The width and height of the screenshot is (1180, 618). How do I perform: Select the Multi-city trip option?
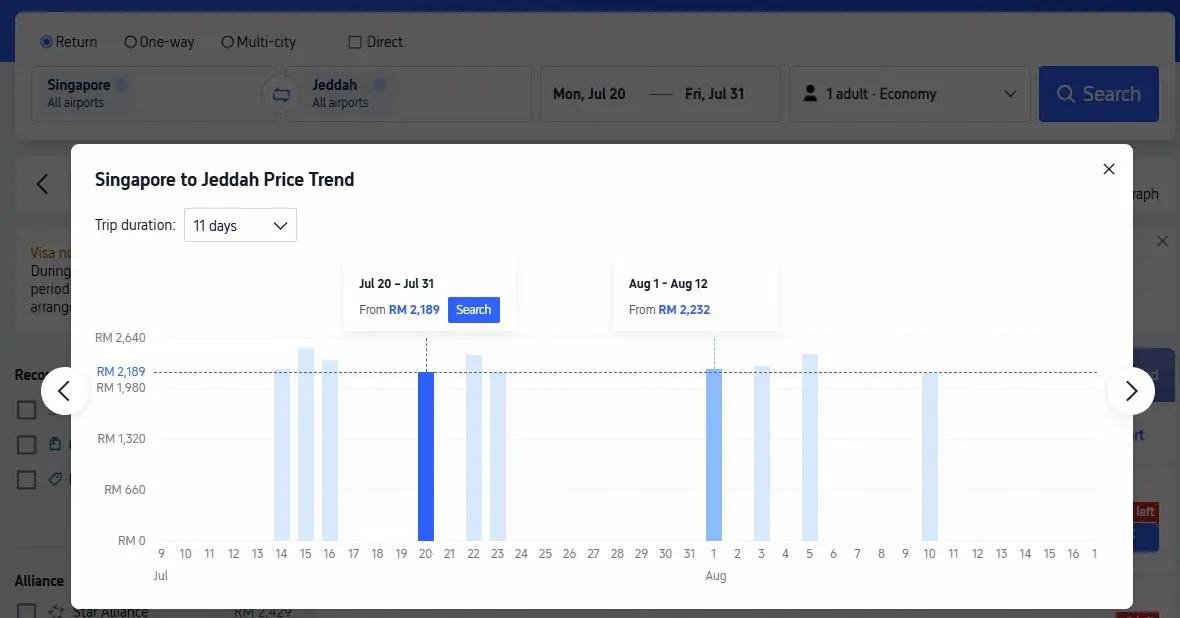click(258, 42)
